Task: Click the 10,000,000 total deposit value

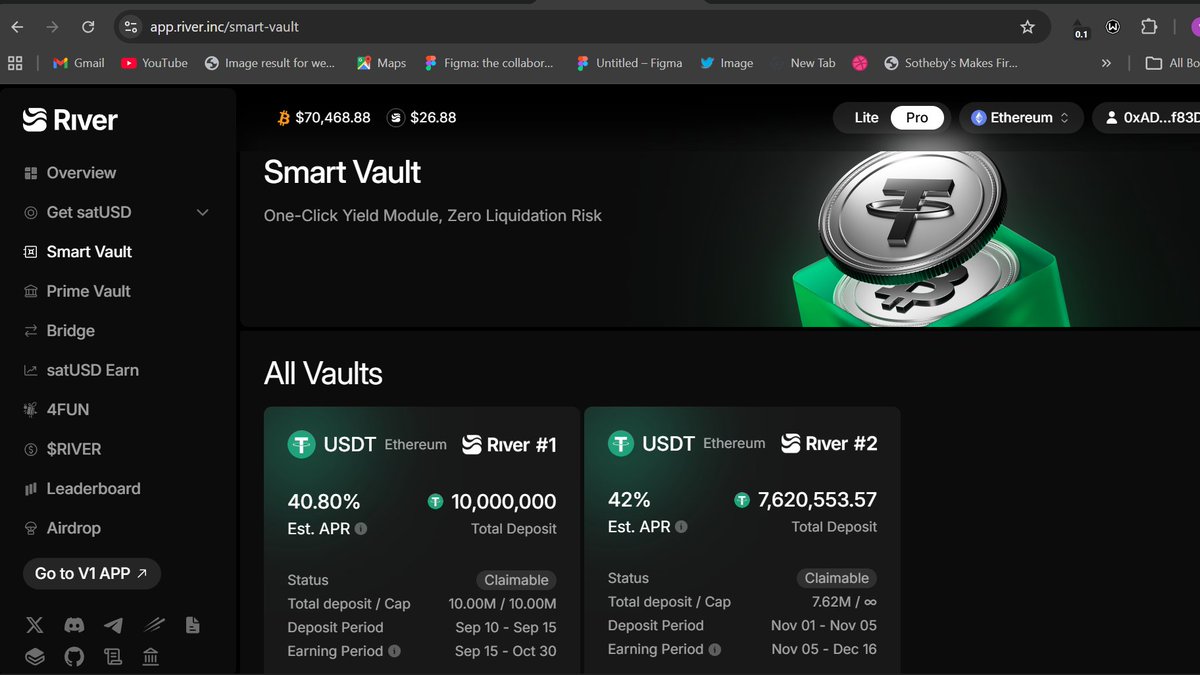Action: click(x=504, y=502)
